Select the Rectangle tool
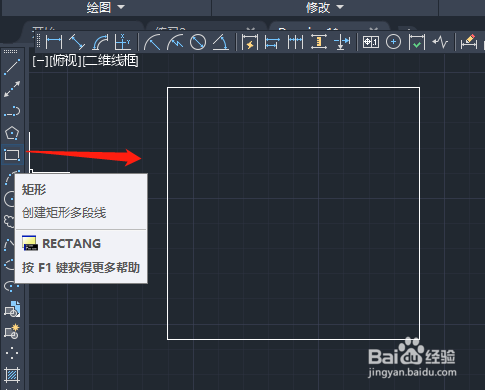Image resolution: width=485 pixels, height=390 pixels. (x=12, y=155)
